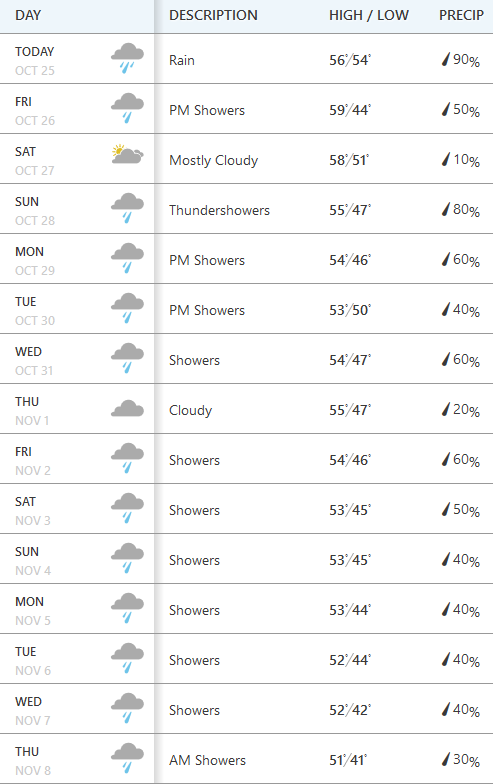Screen dimensions: 493x784
Task: Click the precip raindrop icon showing 10%
Action: pos(446,160)
